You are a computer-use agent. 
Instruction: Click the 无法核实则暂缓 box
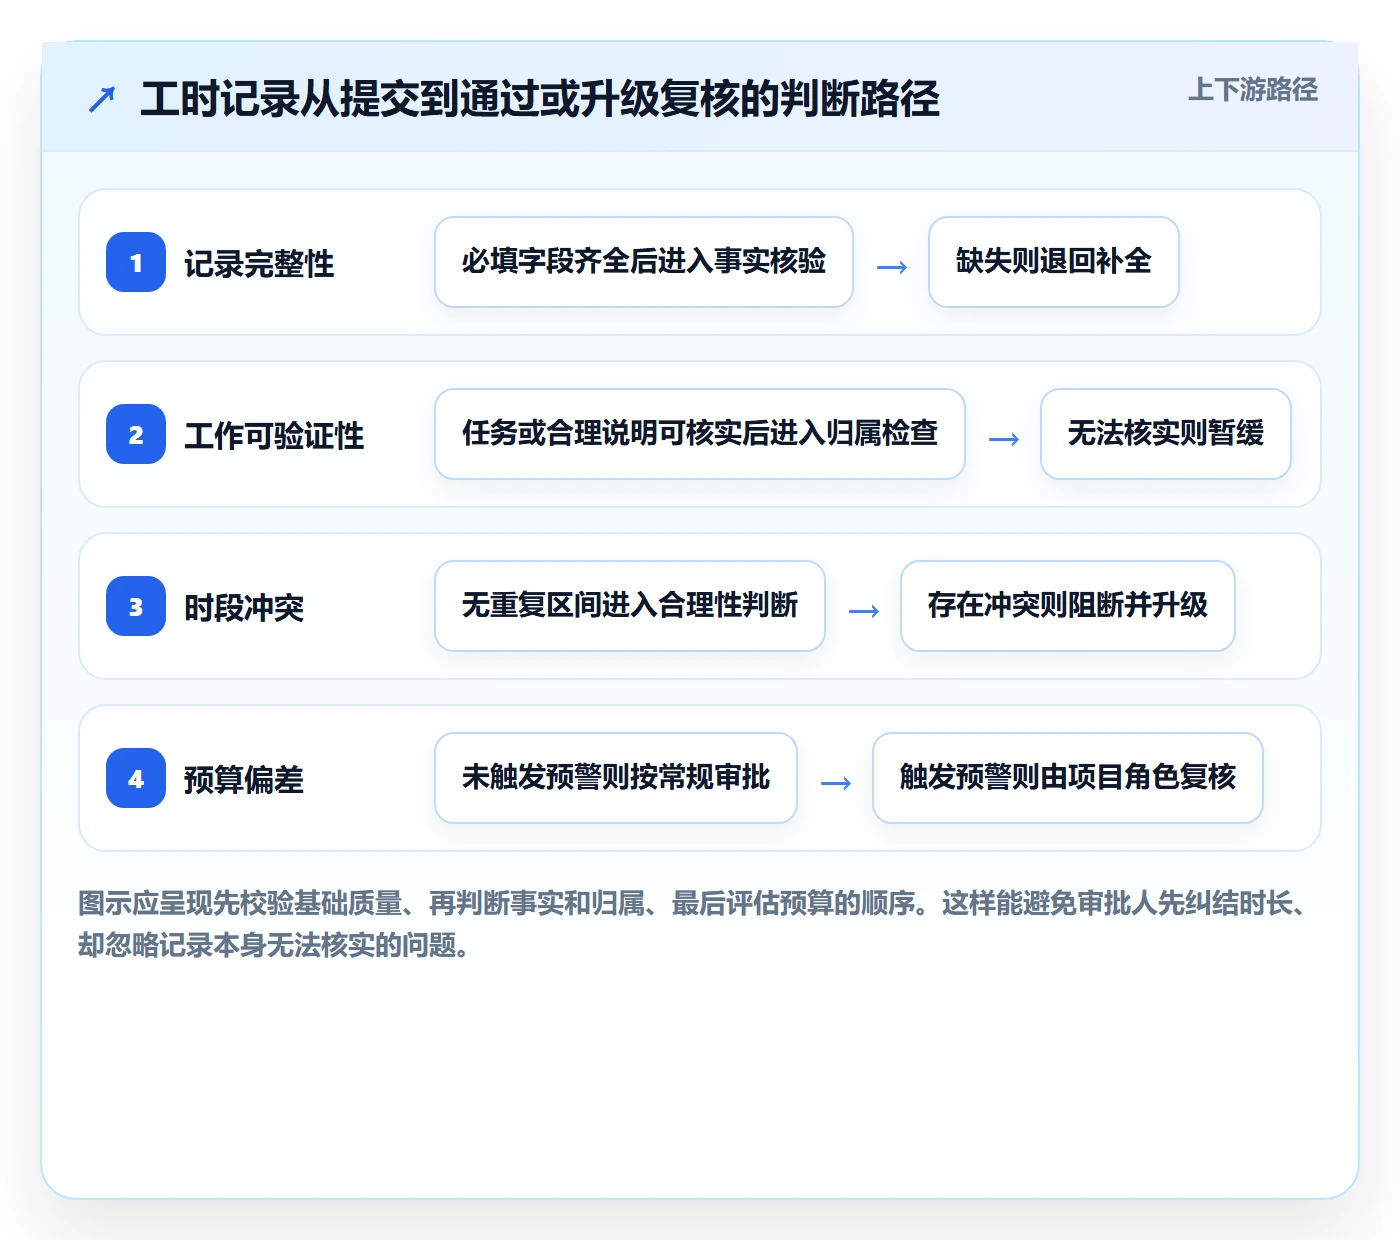pos(1166,434)
